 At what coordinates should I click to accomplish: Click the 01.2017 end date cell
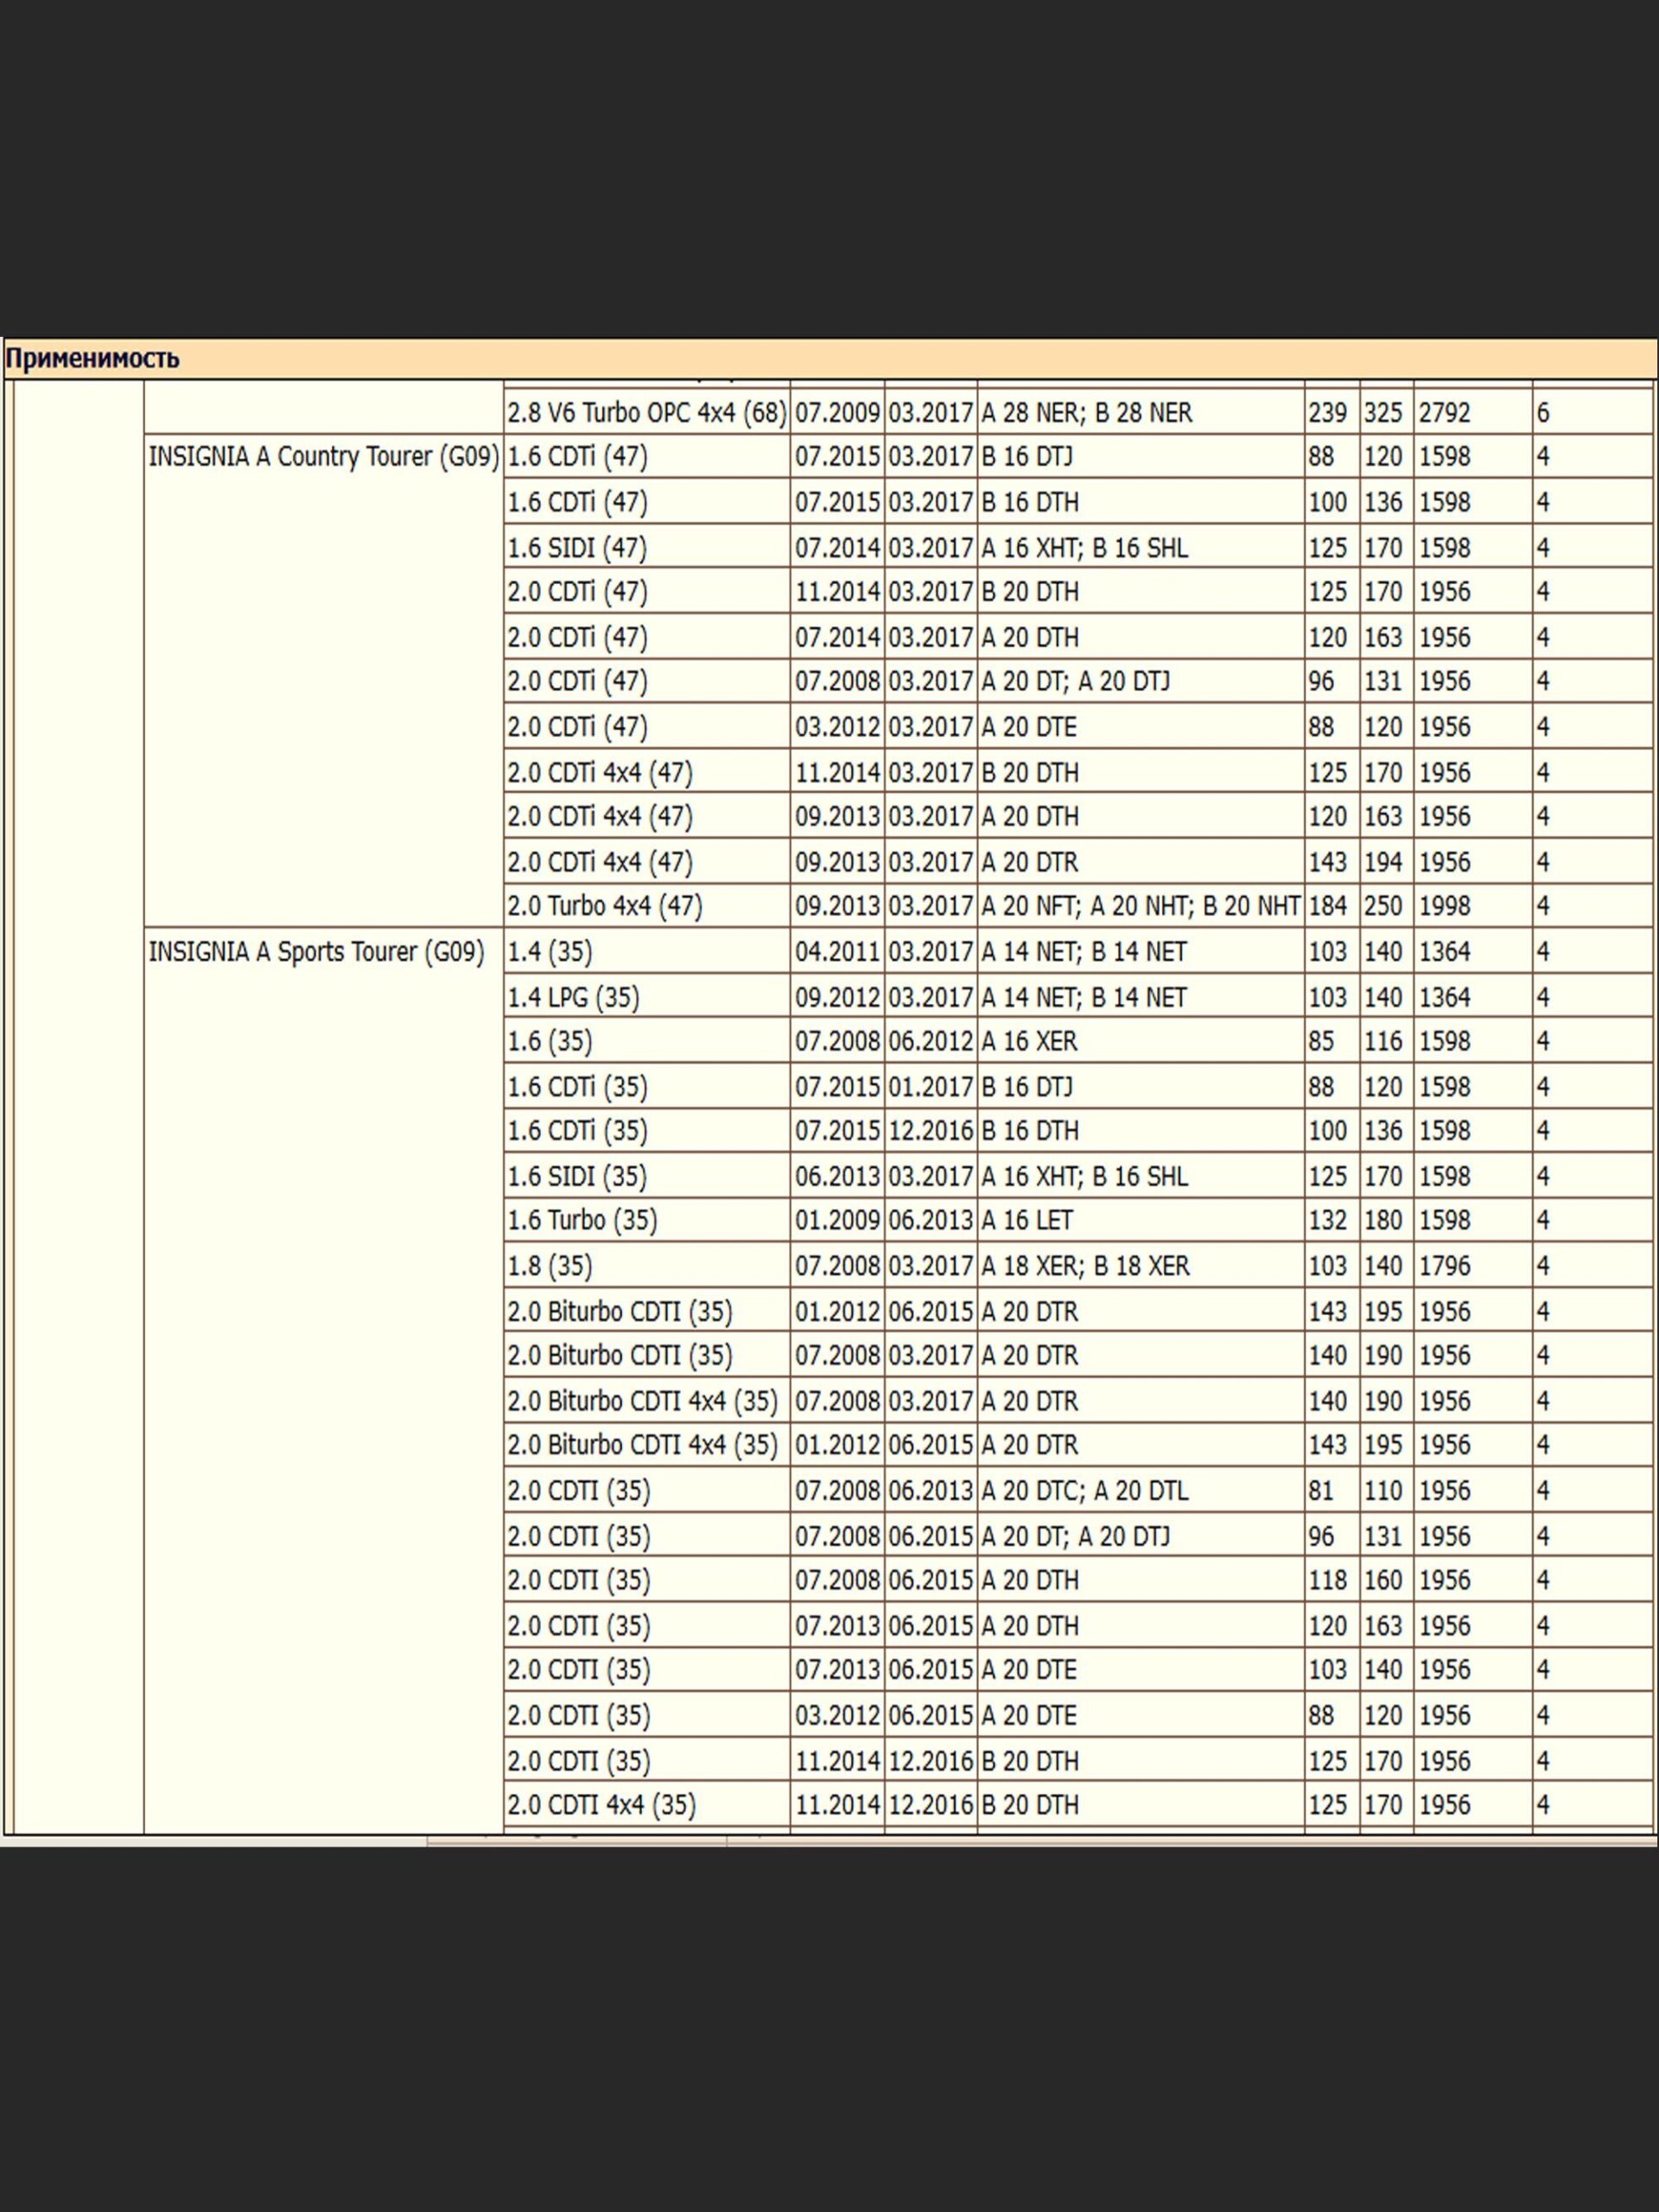930,1087
